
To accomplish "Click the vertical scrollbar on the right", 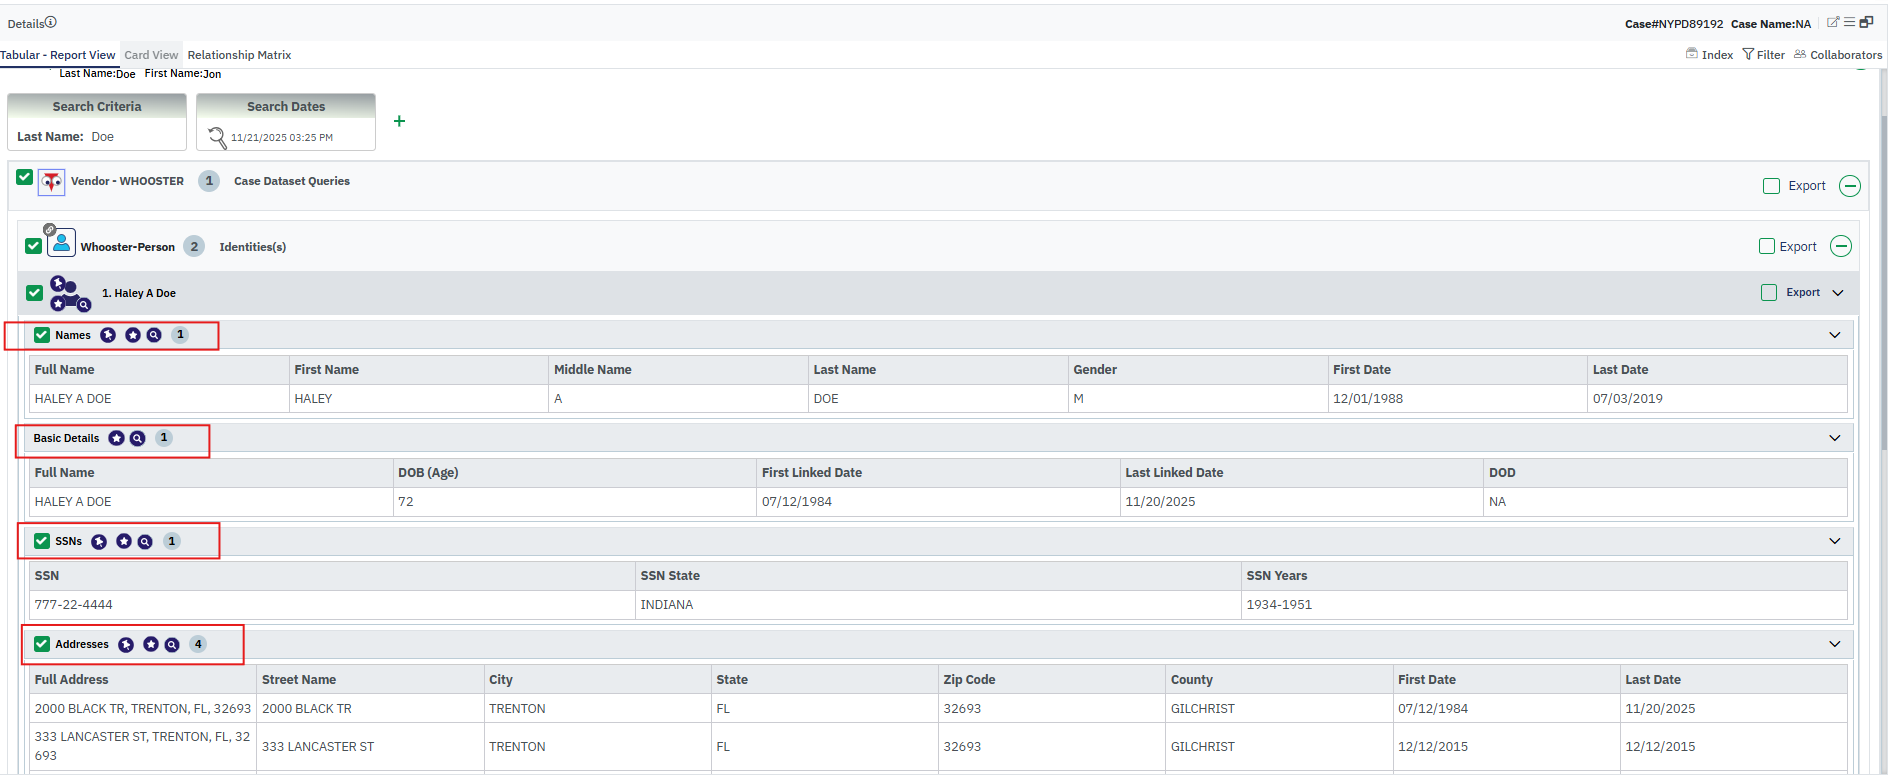I will tap(1883, 300).
